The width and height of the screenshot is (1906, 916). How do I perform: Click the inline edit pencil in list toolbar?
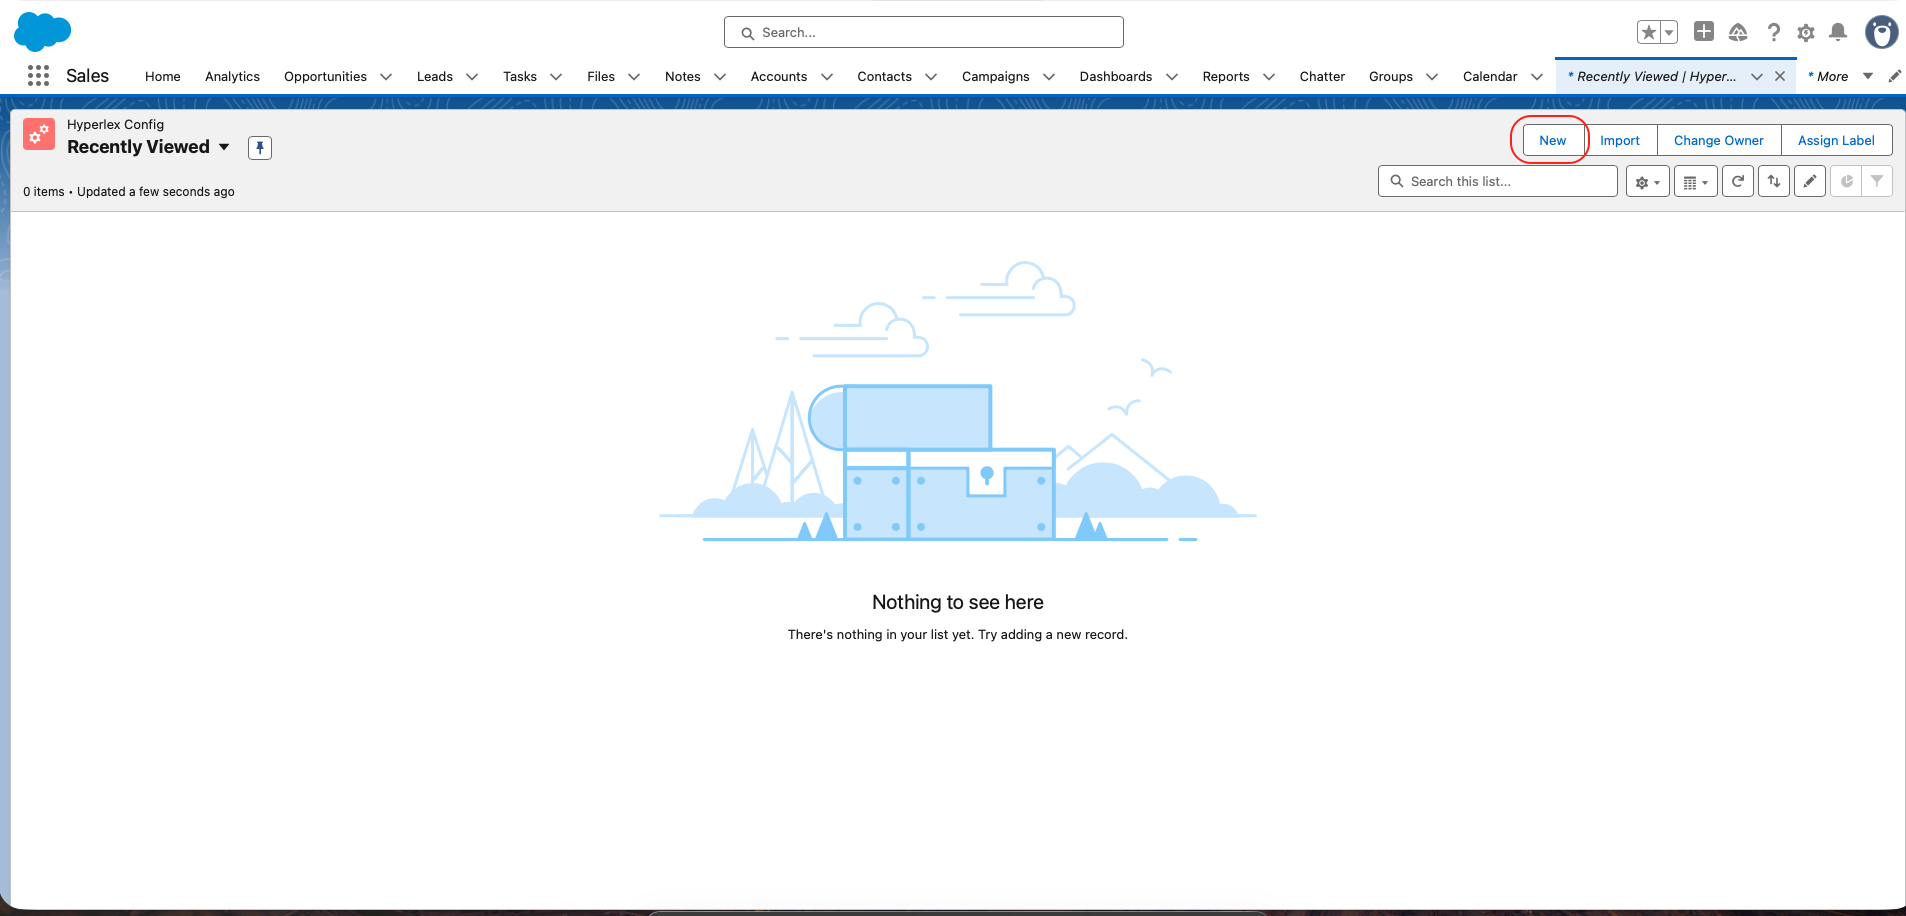click(1810, 182)
